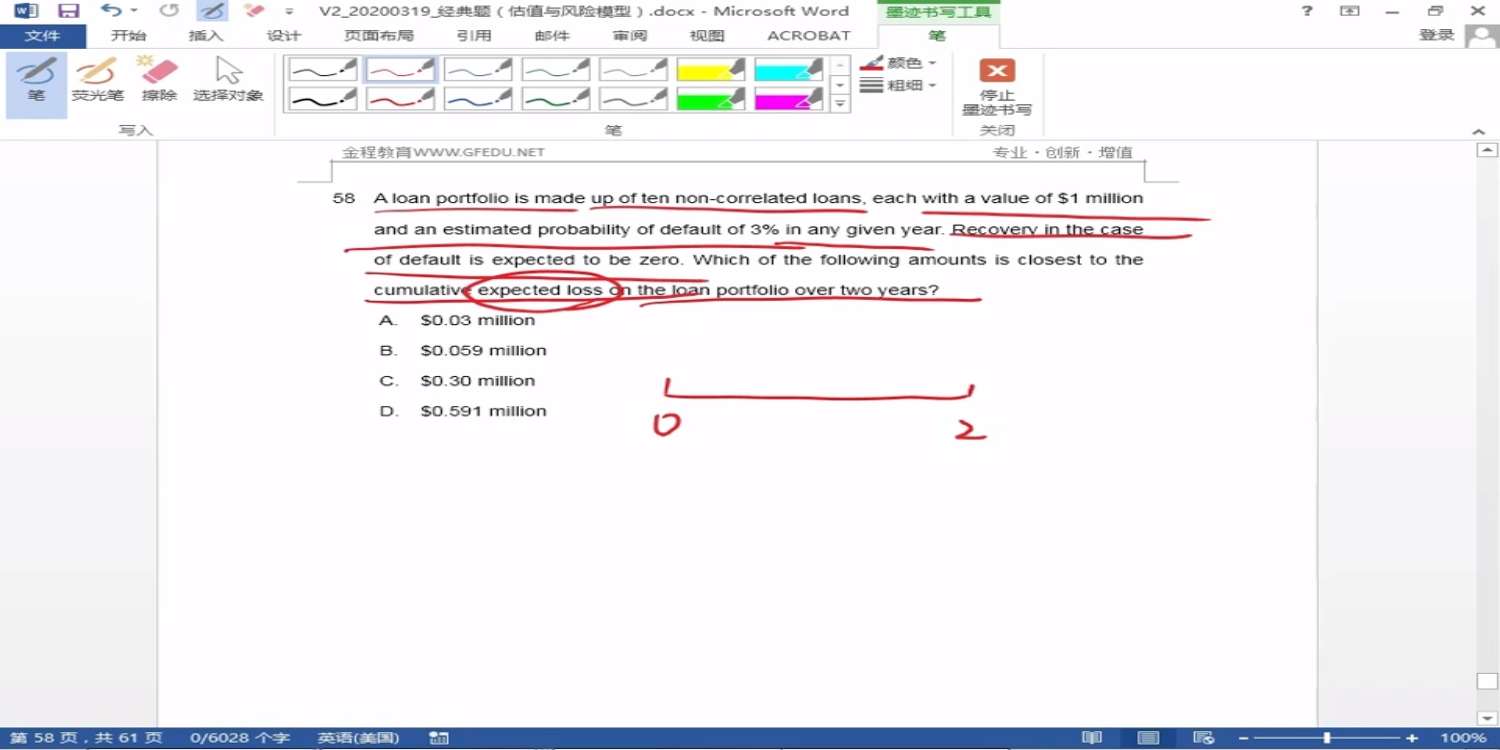Switch to the Home (开始) tab
This screenshot has height=750, width=1500.
[128, 36]
